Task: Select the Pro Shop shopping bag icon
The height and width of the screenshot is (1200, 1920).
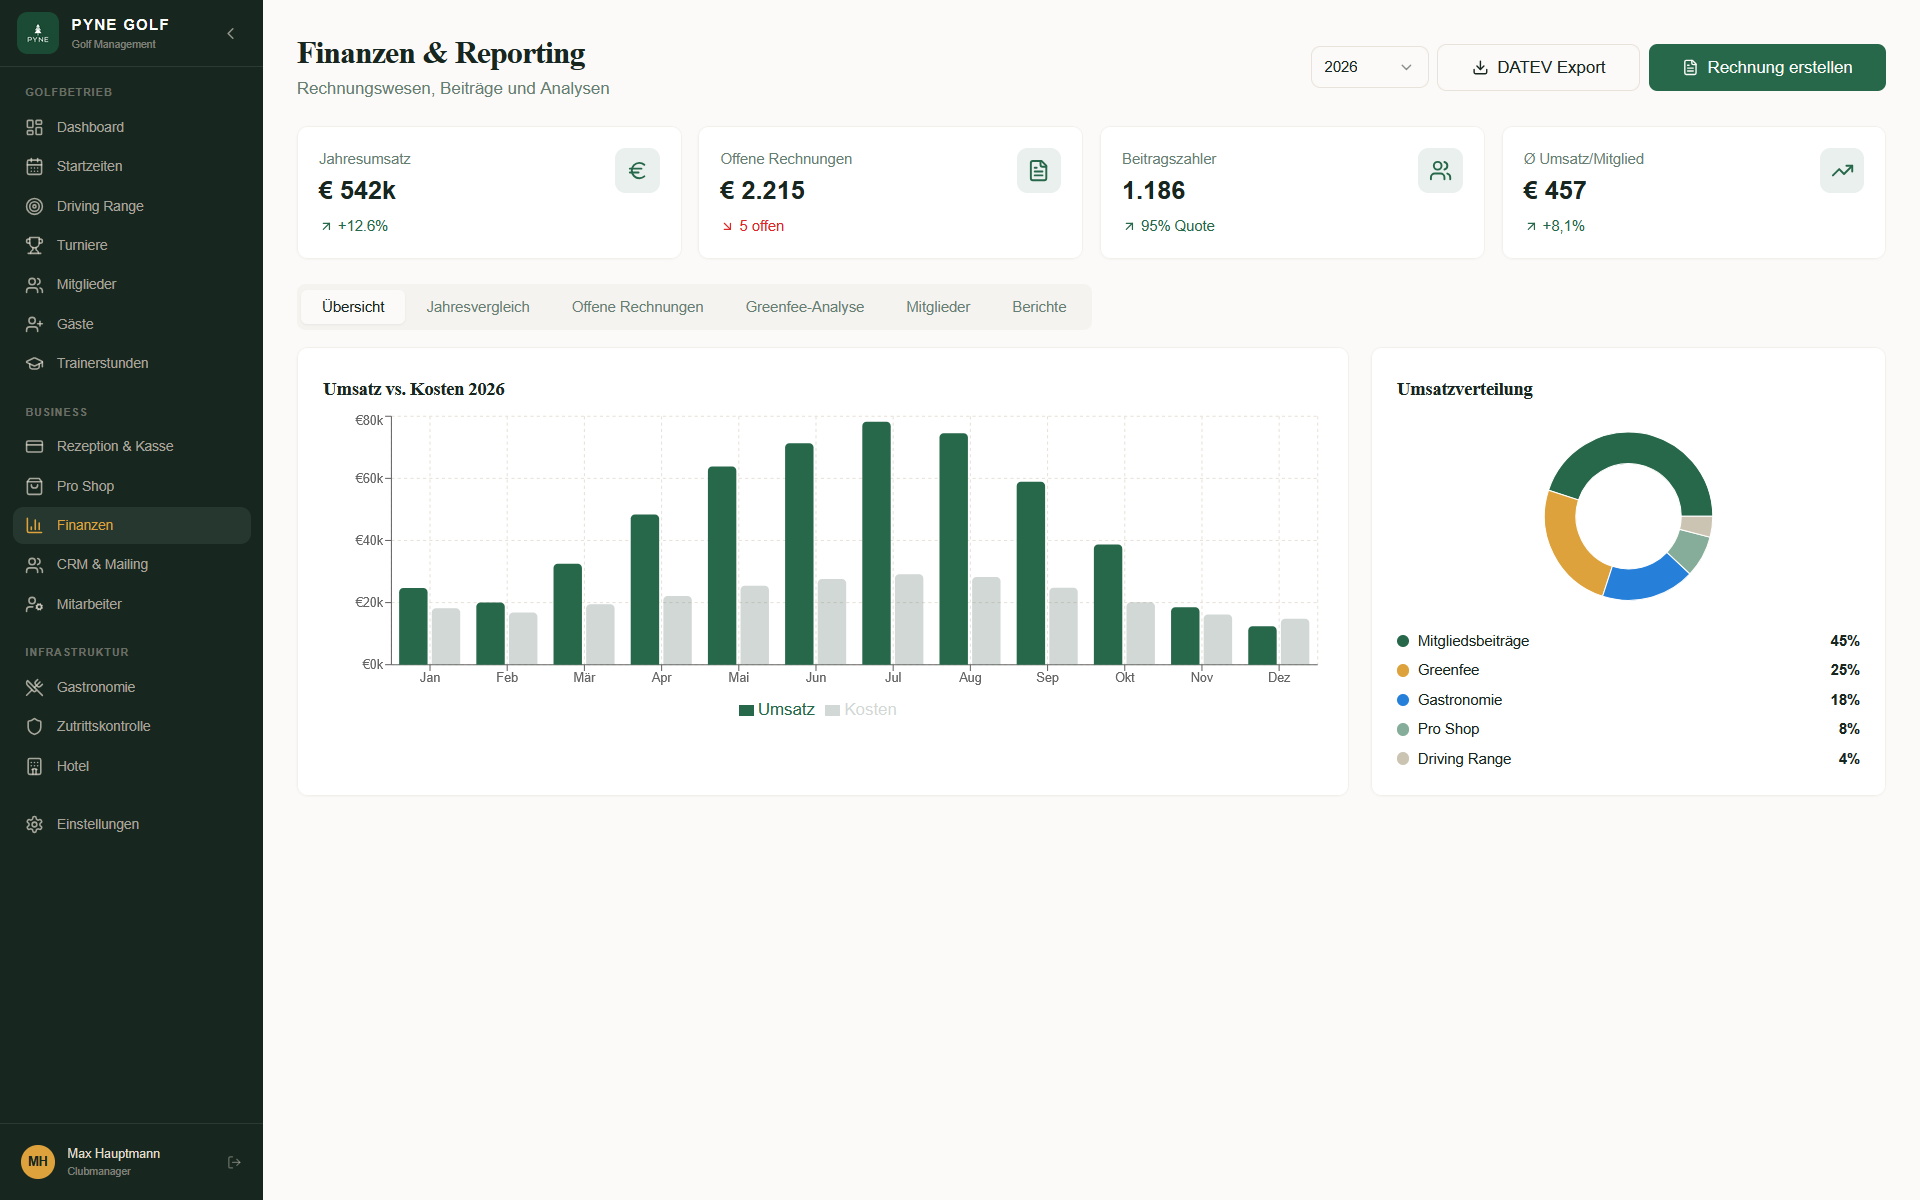Action: pyautogui.click(x=35, y=486)
